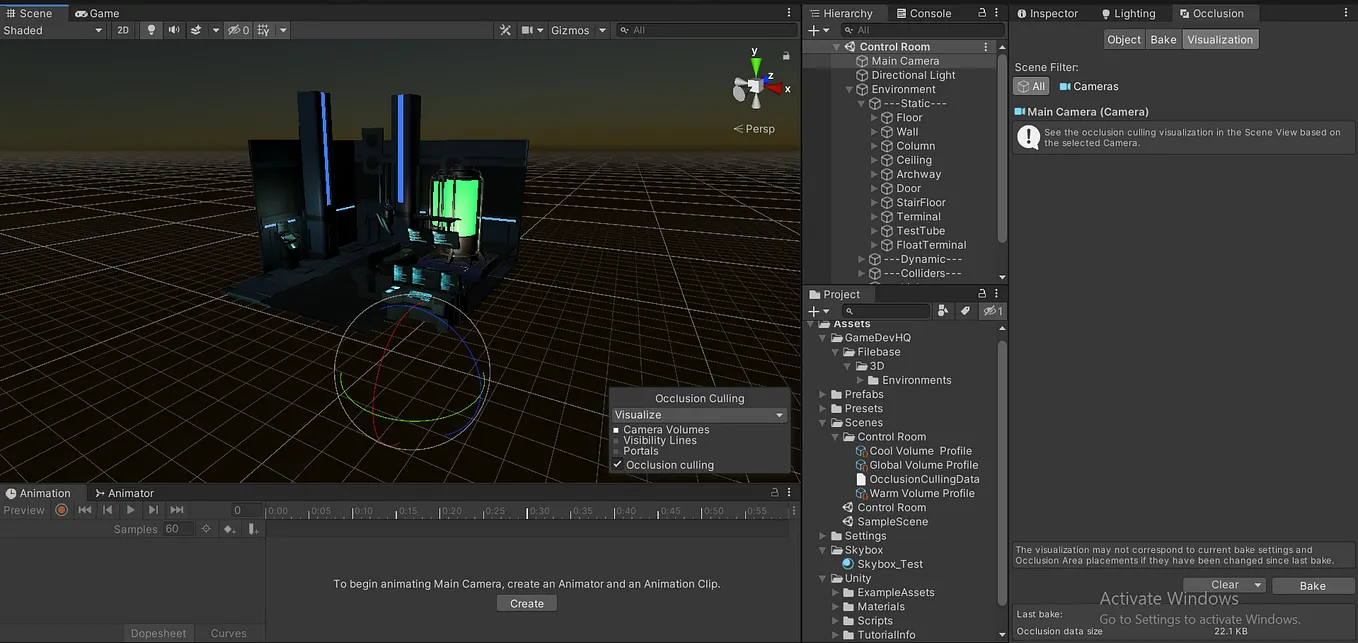Image resolution: width=1358 pixels, height=643 pixels.
Task: Click the Hierarchy lock icon
Action: point(982,13)
